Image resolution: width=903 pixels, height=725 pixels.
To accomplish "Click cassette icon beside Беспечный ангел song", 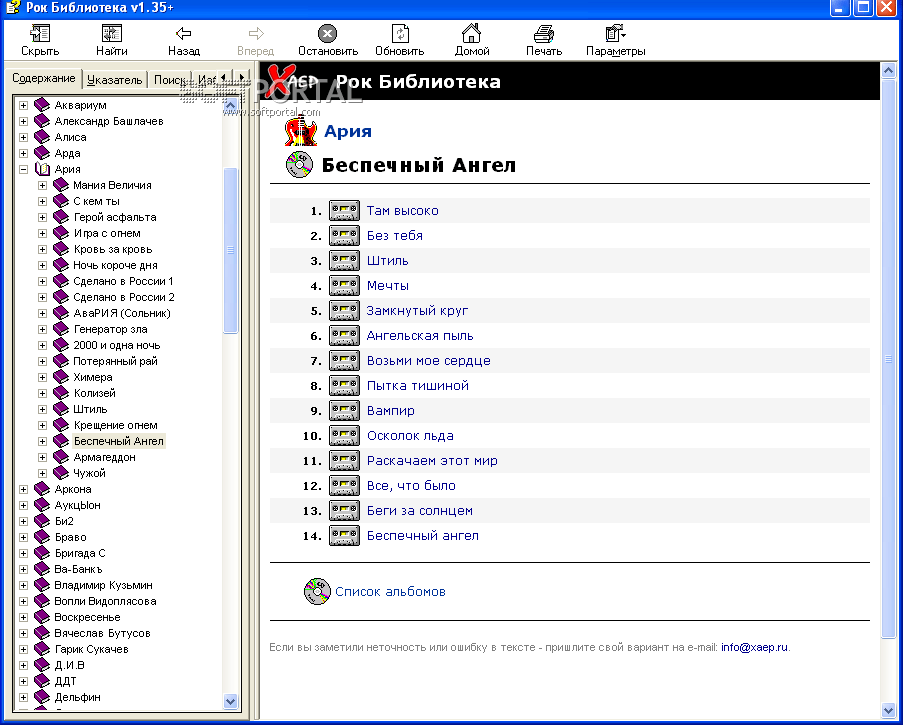I will click(344, 536).
